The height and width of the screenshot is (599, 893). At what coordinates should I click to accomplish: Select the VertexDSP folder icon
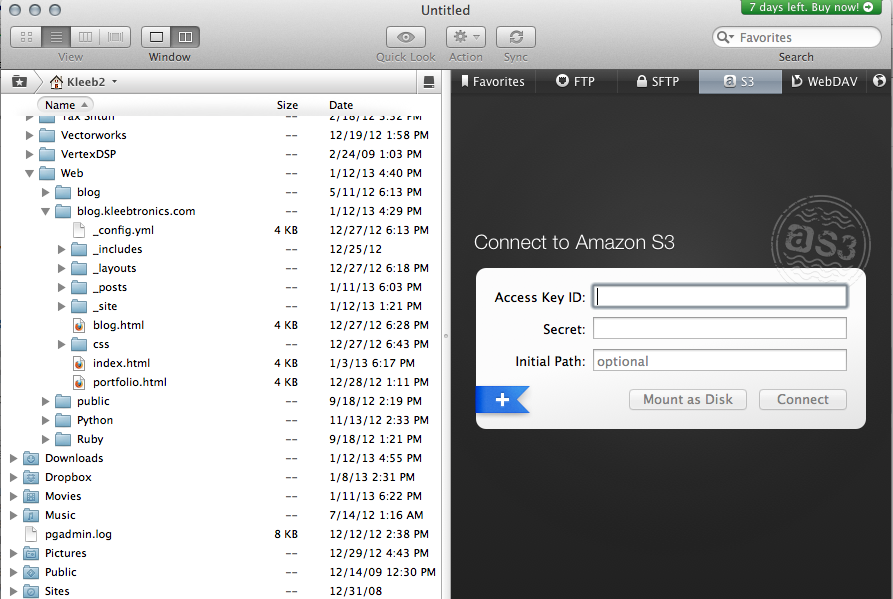[47, 154]
